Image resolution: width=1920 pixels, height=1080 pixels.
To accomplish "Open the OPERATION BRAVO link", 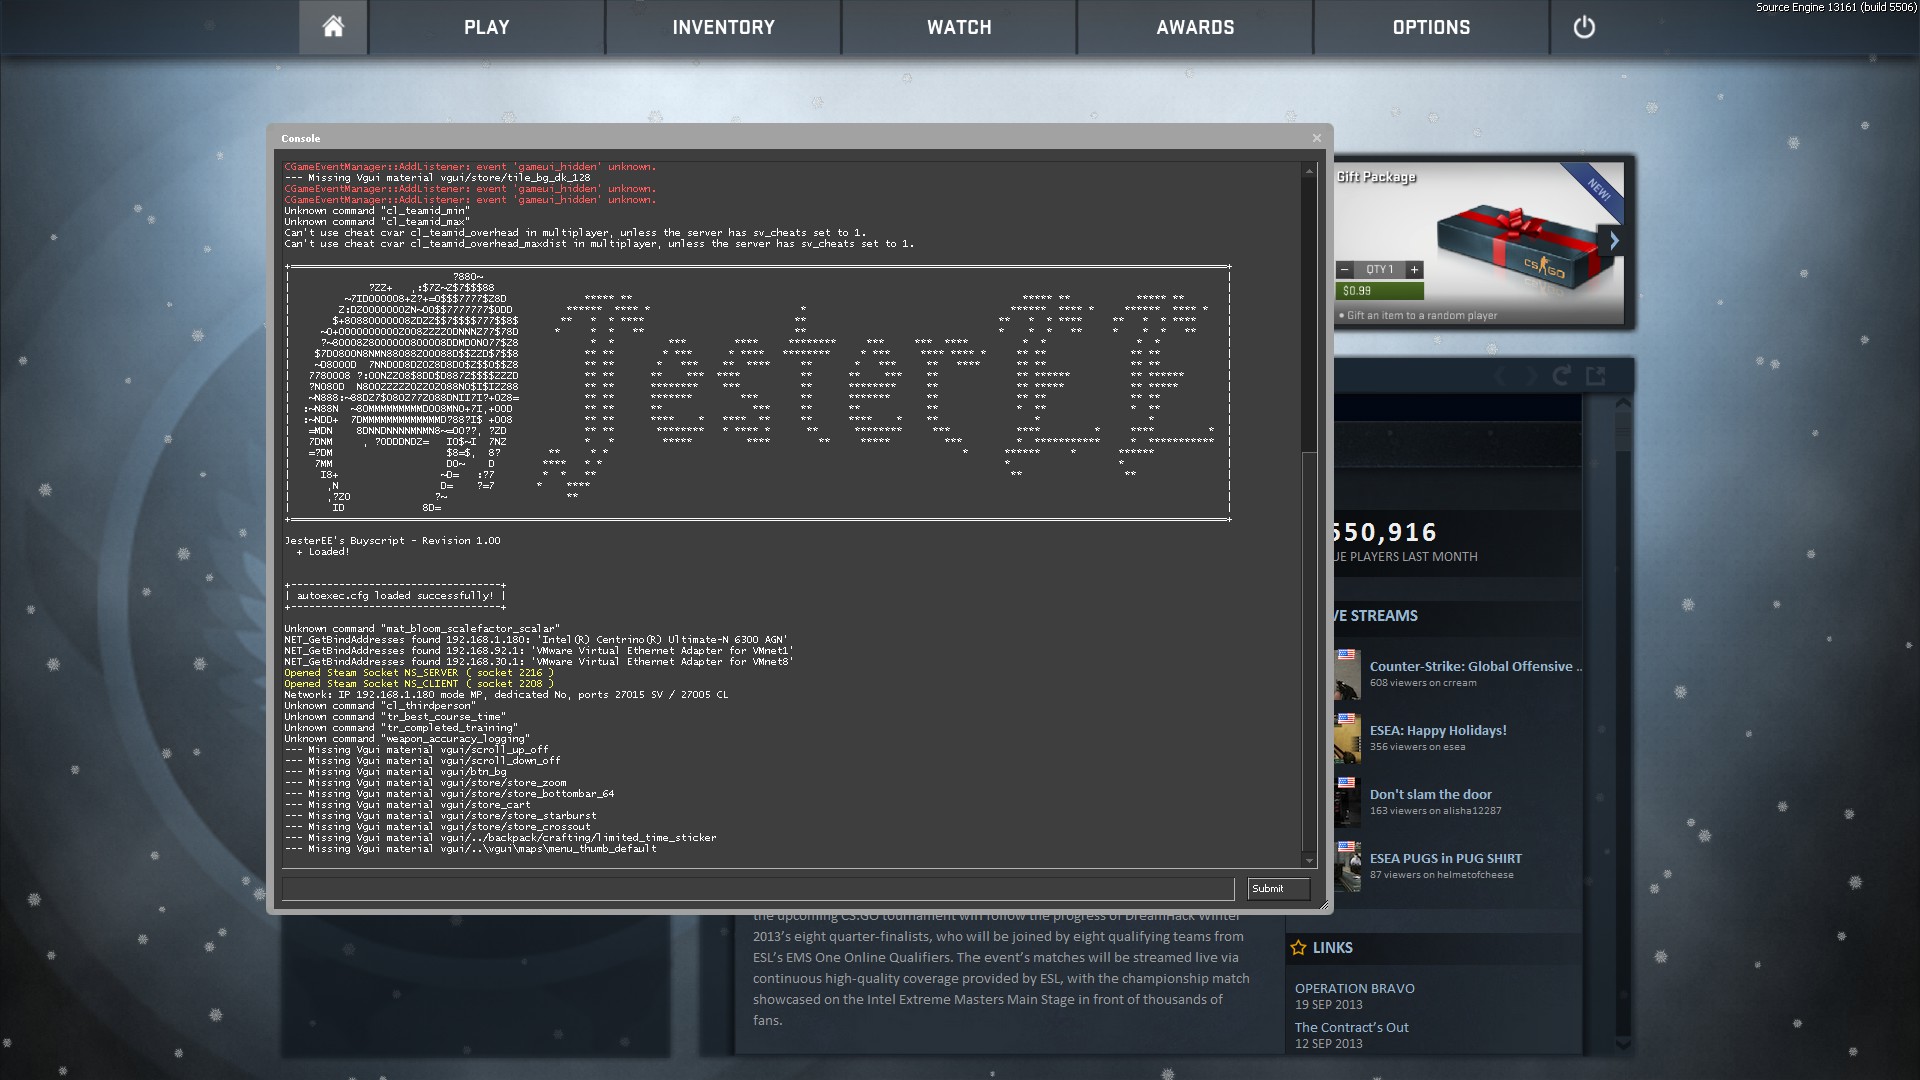I will pyautogui.click(x=1354, y=988).
